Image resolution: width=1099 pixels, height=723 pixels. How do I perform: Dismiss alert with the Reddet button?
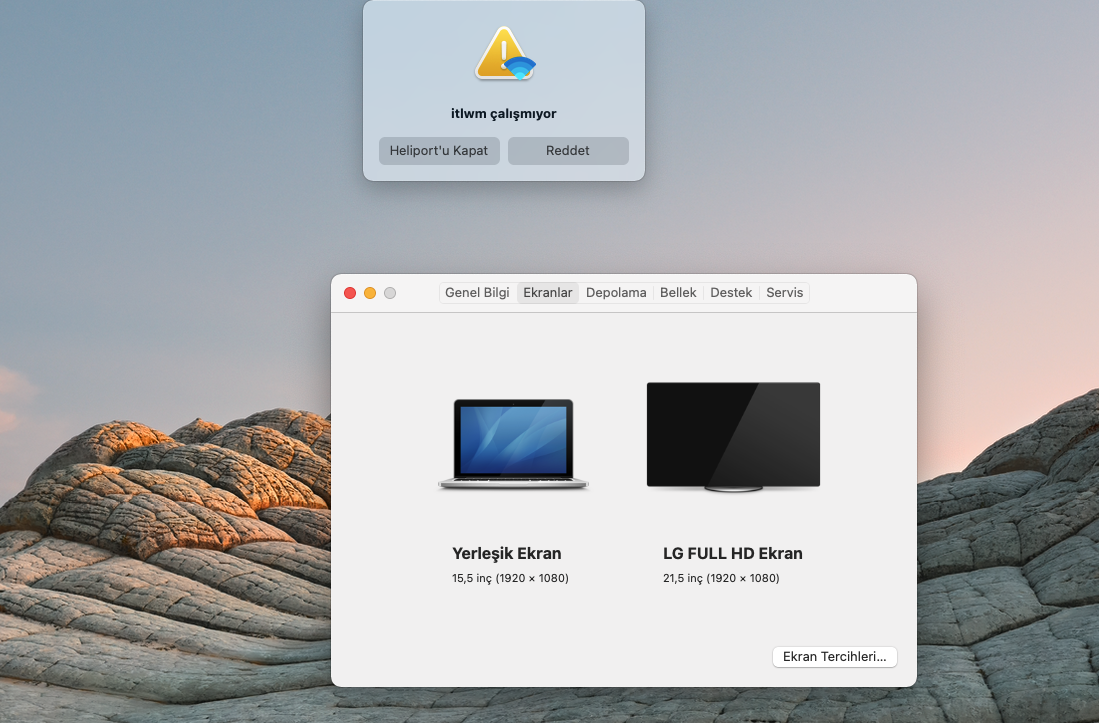point(568,151)
